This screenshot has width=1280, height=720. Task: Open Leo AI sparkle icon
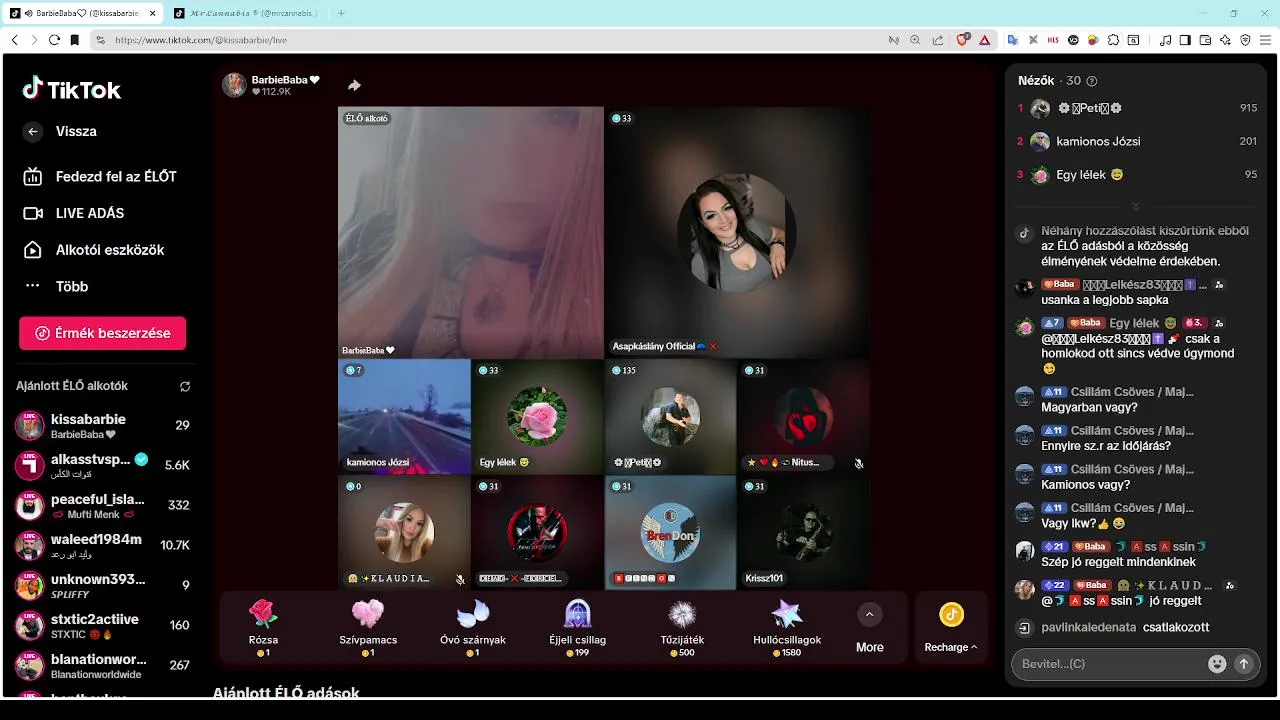click(1225, 40)
